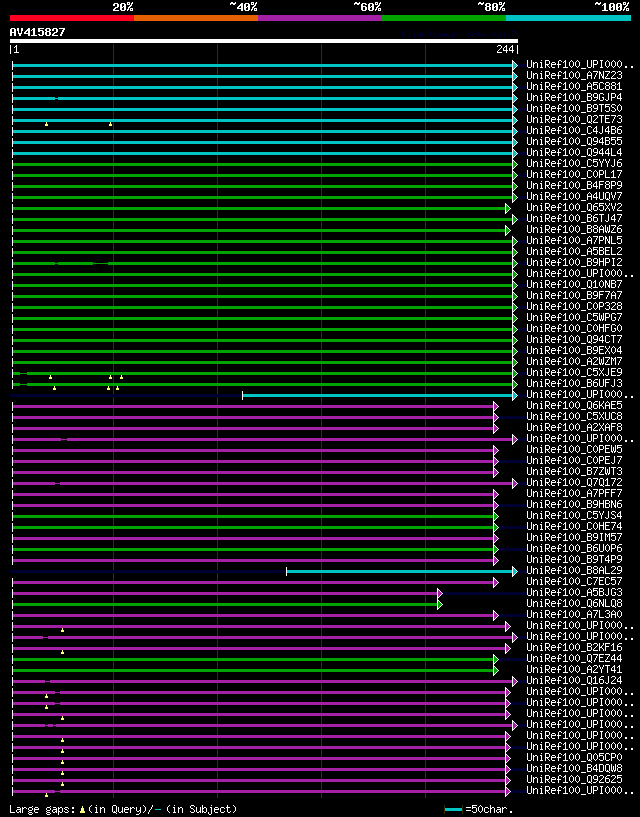The width and height of the screenshot is (640, 817).
Task: Open hit UniRef100_A7NZ23
Action: [x=574, y=76]
